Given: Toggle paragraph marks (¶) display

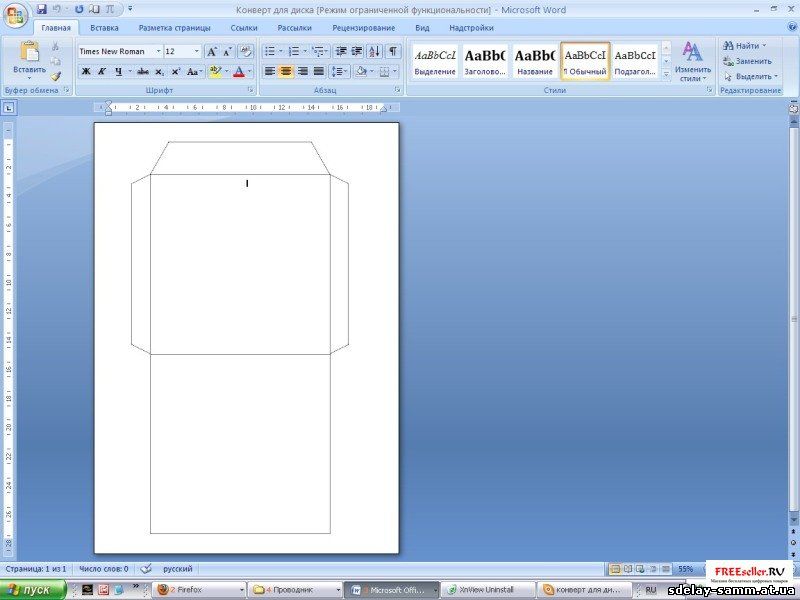Looking at the screenshot, I should pos(393,52).
